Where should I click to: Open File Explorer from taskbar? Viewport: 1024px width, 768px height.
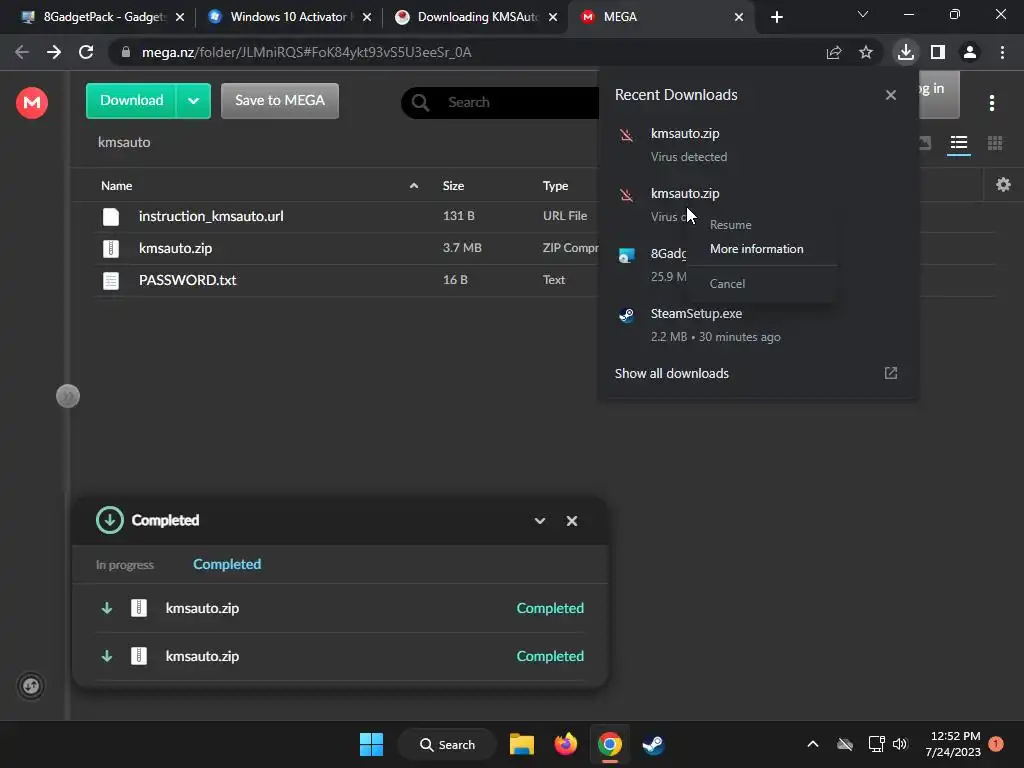(522, 744)
